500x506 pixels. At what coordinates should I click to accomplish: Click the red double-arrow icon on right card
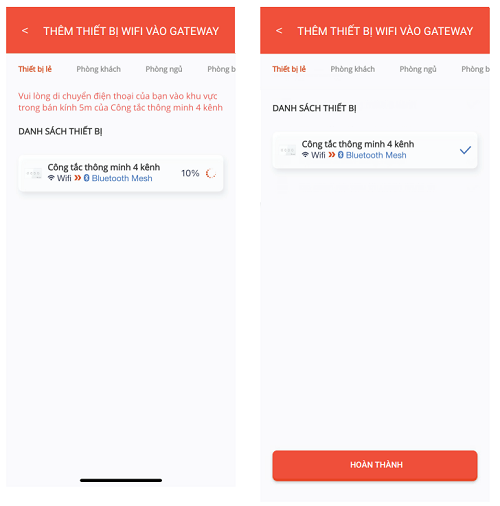pyautogui.click(x=332, y=155)
